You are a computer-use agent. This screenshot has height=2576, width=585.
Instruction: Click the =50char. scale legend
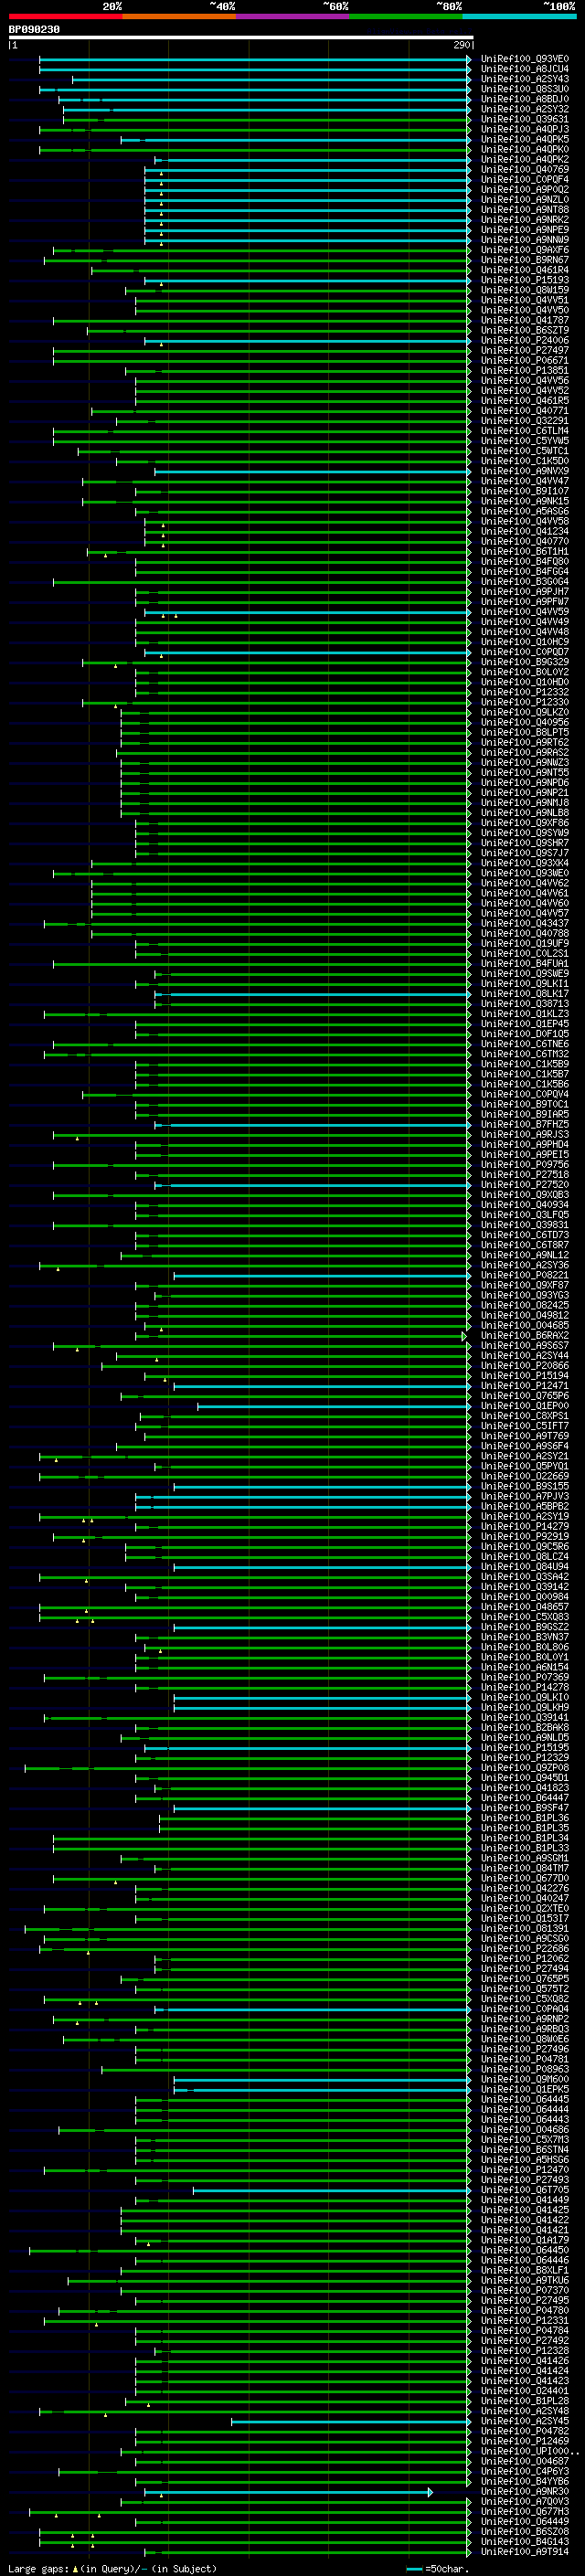pos(438,2568)
